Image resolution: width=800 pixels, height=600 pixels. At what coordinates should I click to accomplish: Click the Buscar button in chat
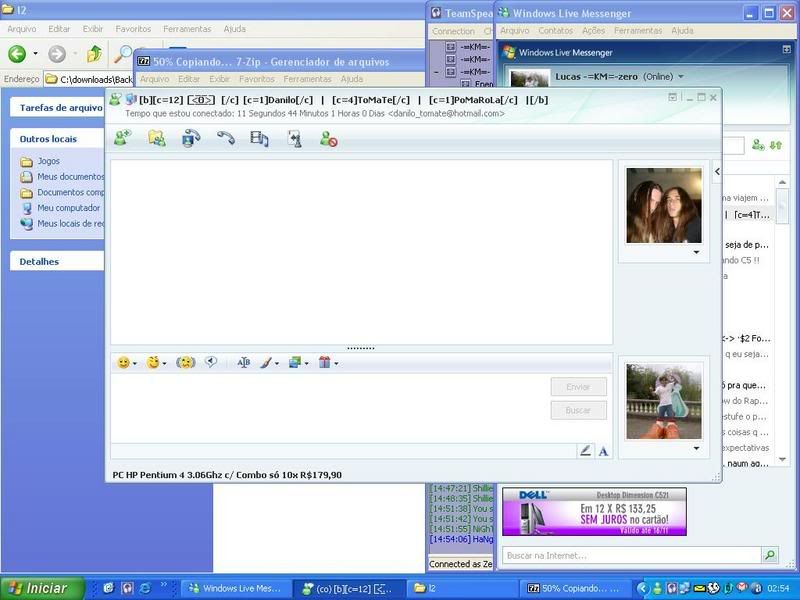[579, 410]
